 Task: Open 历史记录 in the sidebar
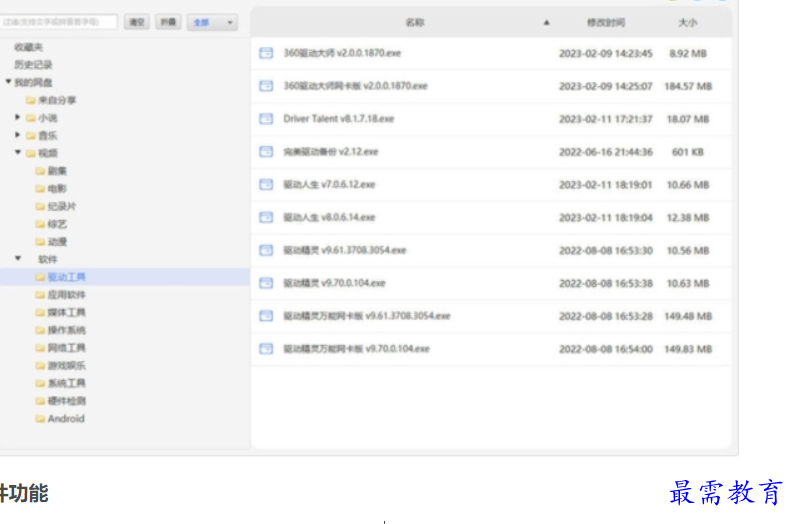click(33, 65)
